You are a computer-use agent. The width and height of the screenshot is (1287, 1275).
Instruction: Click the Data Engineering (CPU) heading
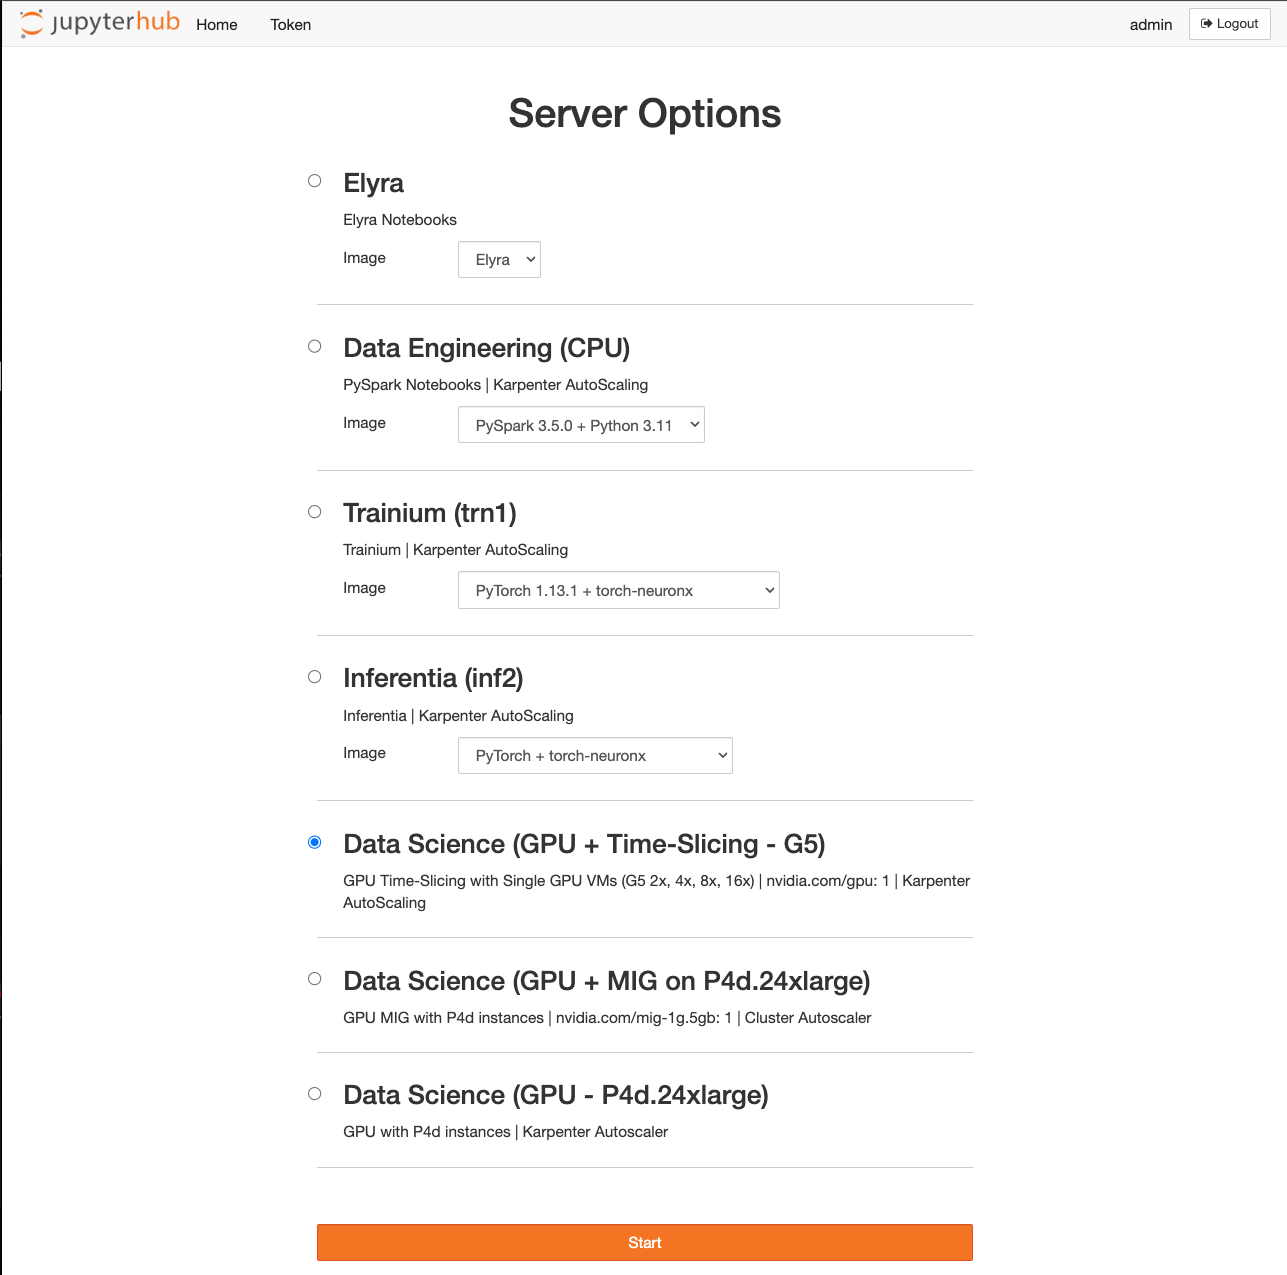(x=486, y=348)
